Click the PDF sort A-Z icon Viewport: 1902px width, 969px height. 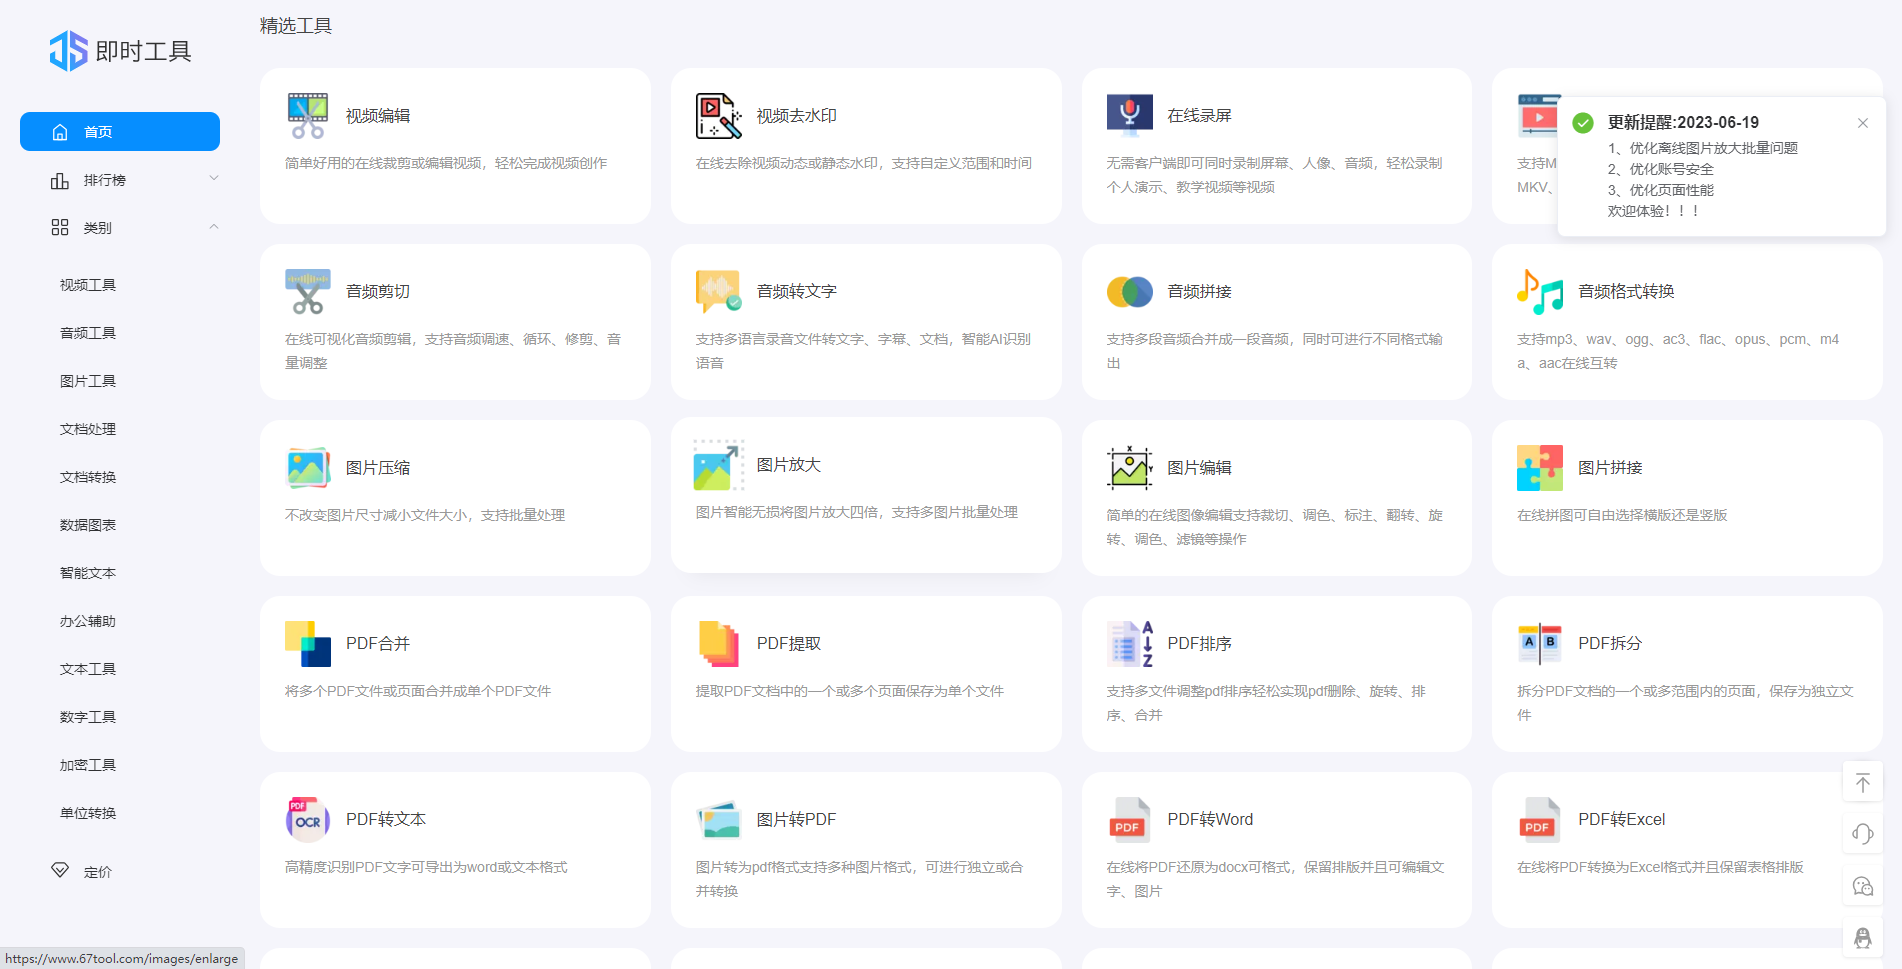pyautogui.click(x=1129, y=644)
